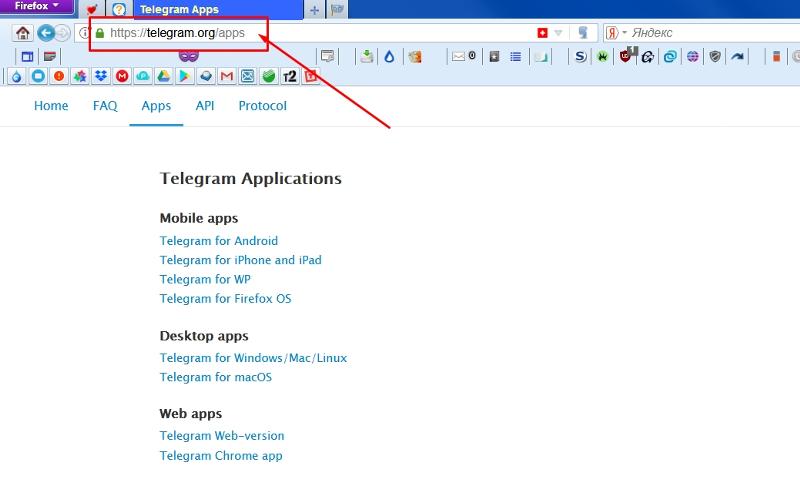The height and width of the screenshot is (482, 800).
Task: Click the Яндекс search field
Action: (714, 33)
